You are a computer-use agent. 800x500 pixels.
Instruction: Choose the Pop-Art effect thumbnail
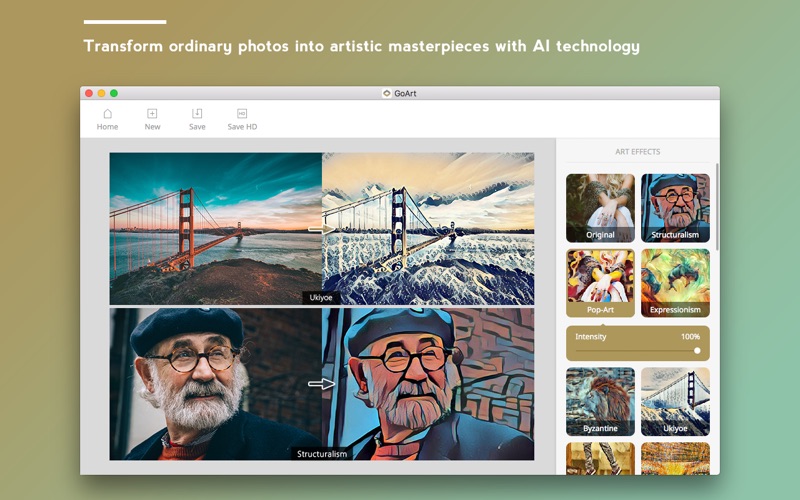coord(600,283)
